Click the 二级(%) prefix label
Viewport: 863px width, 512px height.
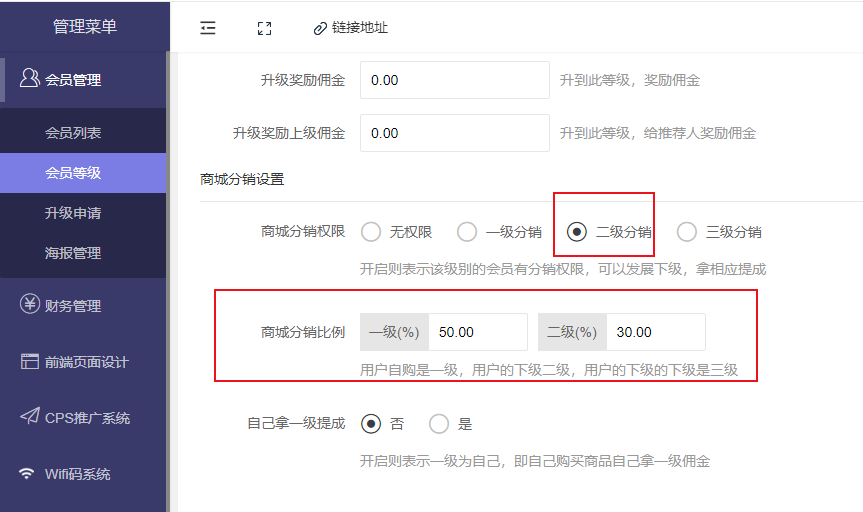click(572, 332)
